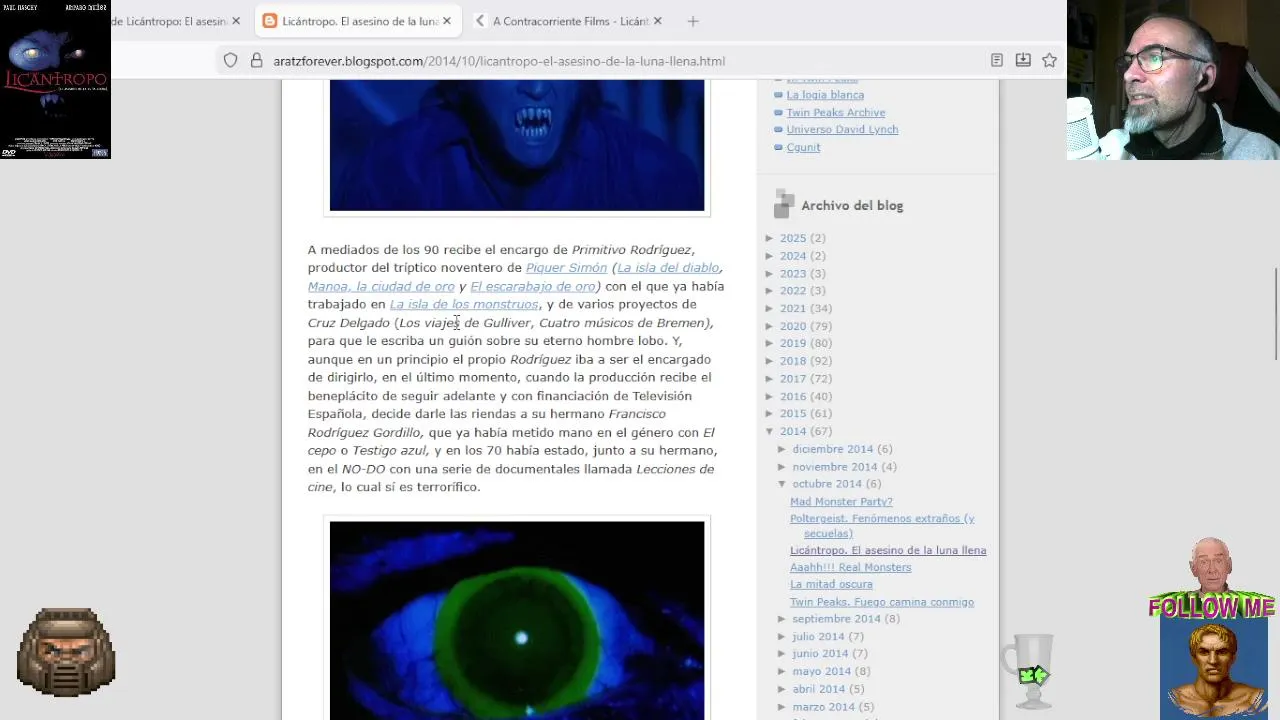Click the FOLLOW ME overlay banner

pyautogui.click(x=1211, y=607)
